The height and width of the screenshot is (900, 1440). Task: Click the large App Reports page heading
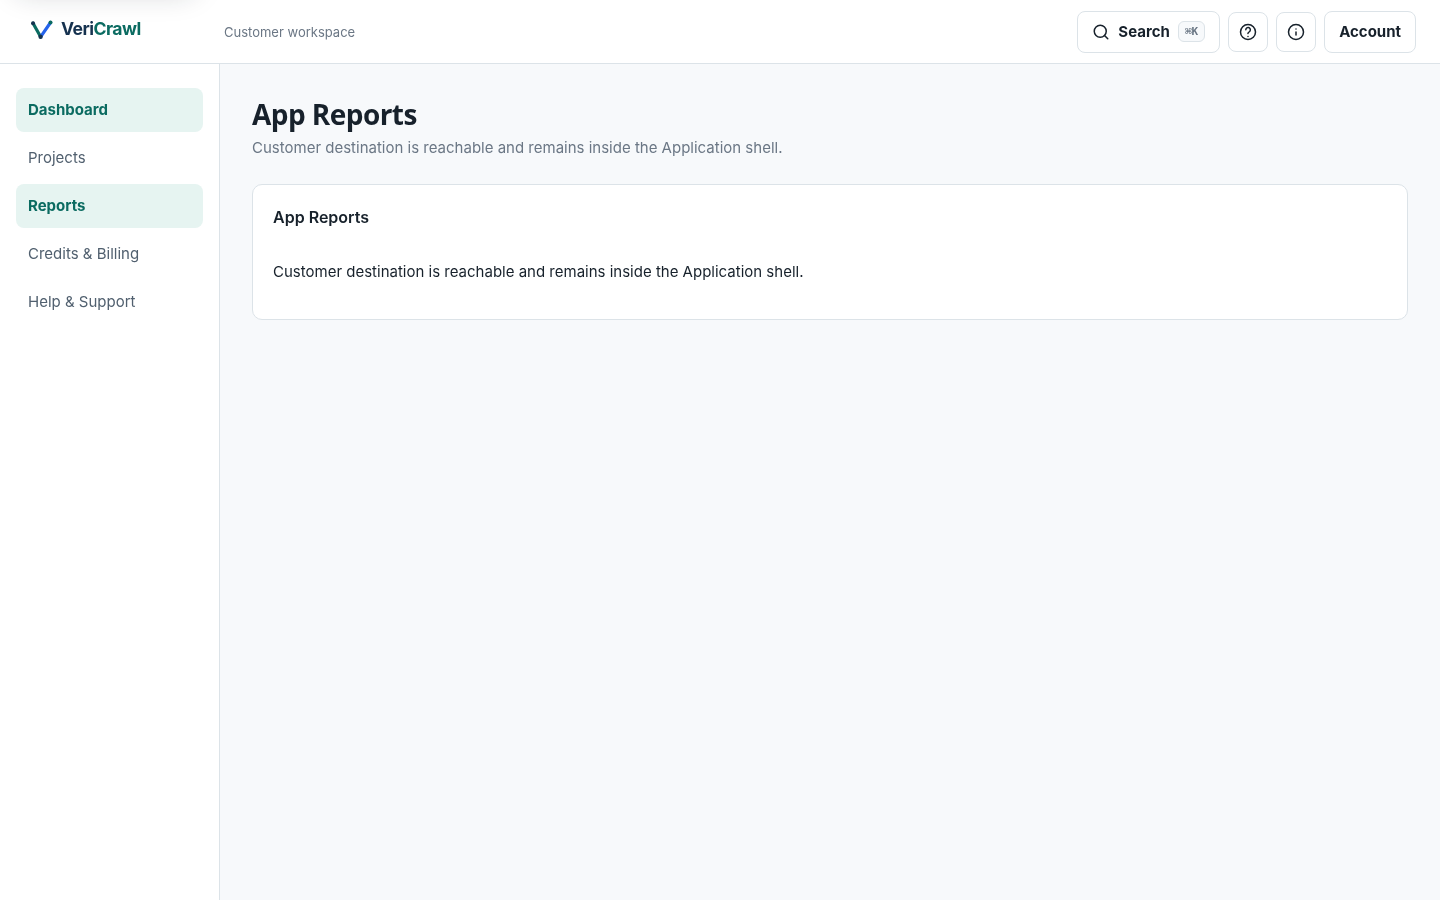[x=334, y=115]
